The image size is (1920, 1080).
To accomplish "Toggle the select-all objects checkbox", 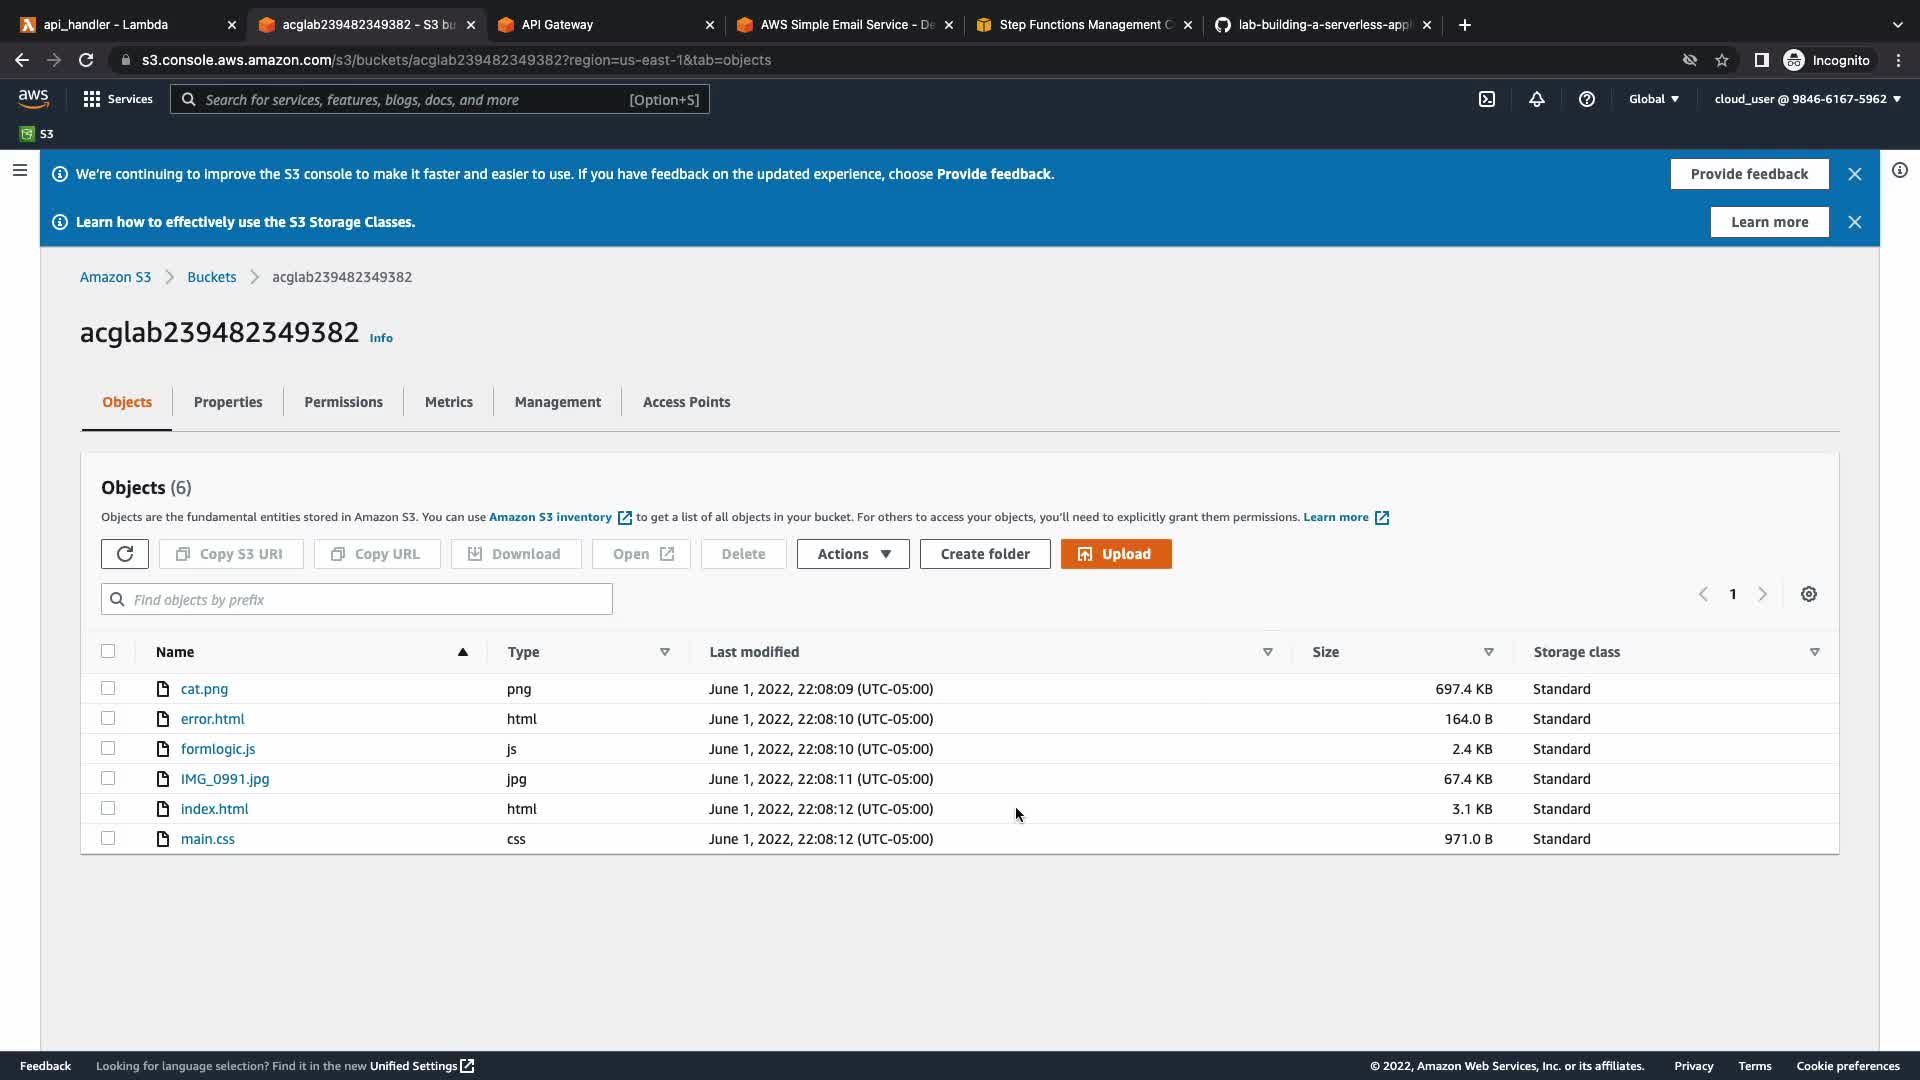I will (108, 651).
